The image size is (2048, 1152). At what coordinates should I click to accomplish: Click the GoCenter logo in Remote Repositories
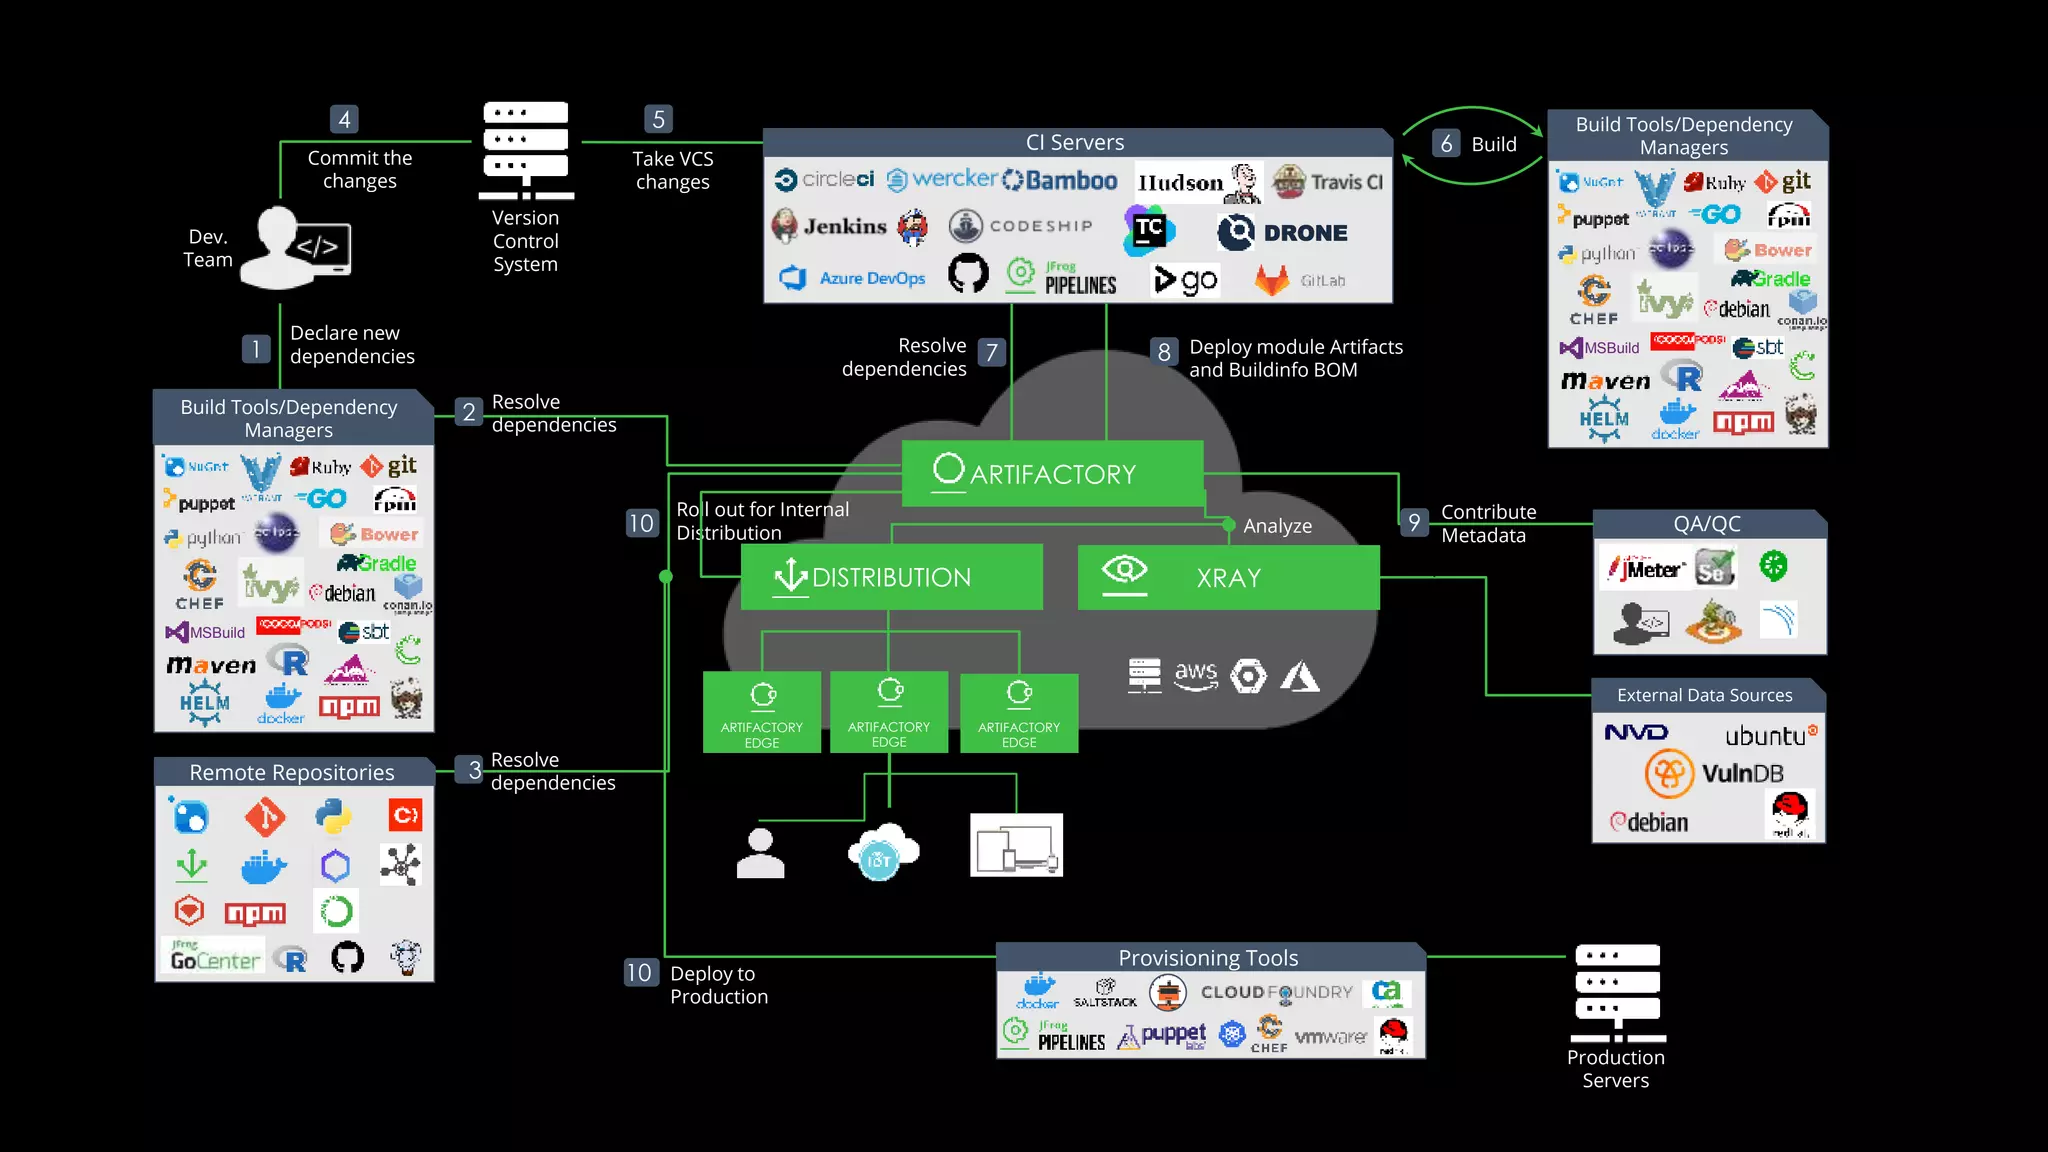tap(214, 958)
